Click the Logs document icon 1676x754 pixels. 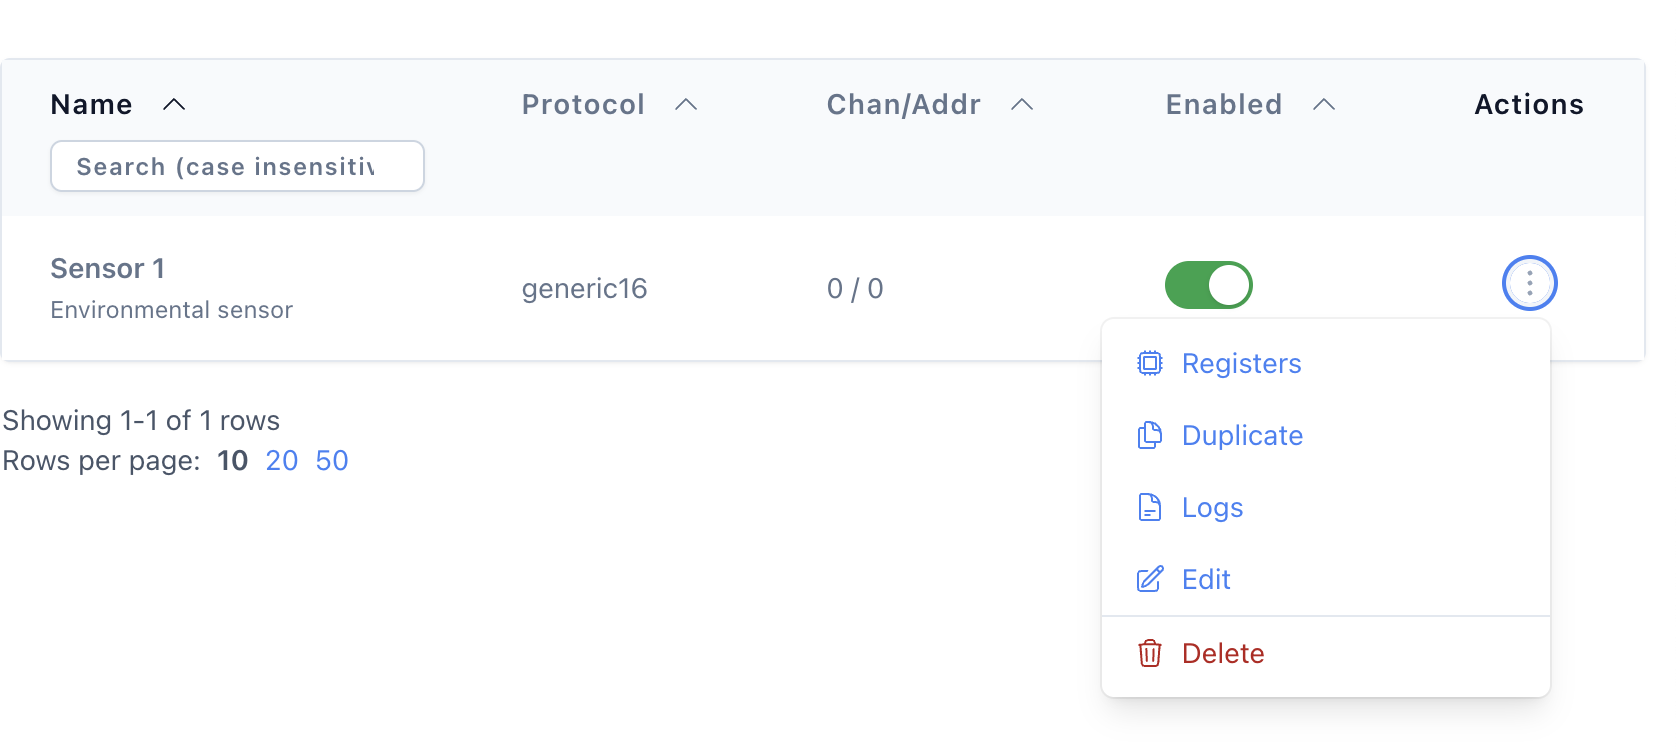click(x=1150, y=507)
